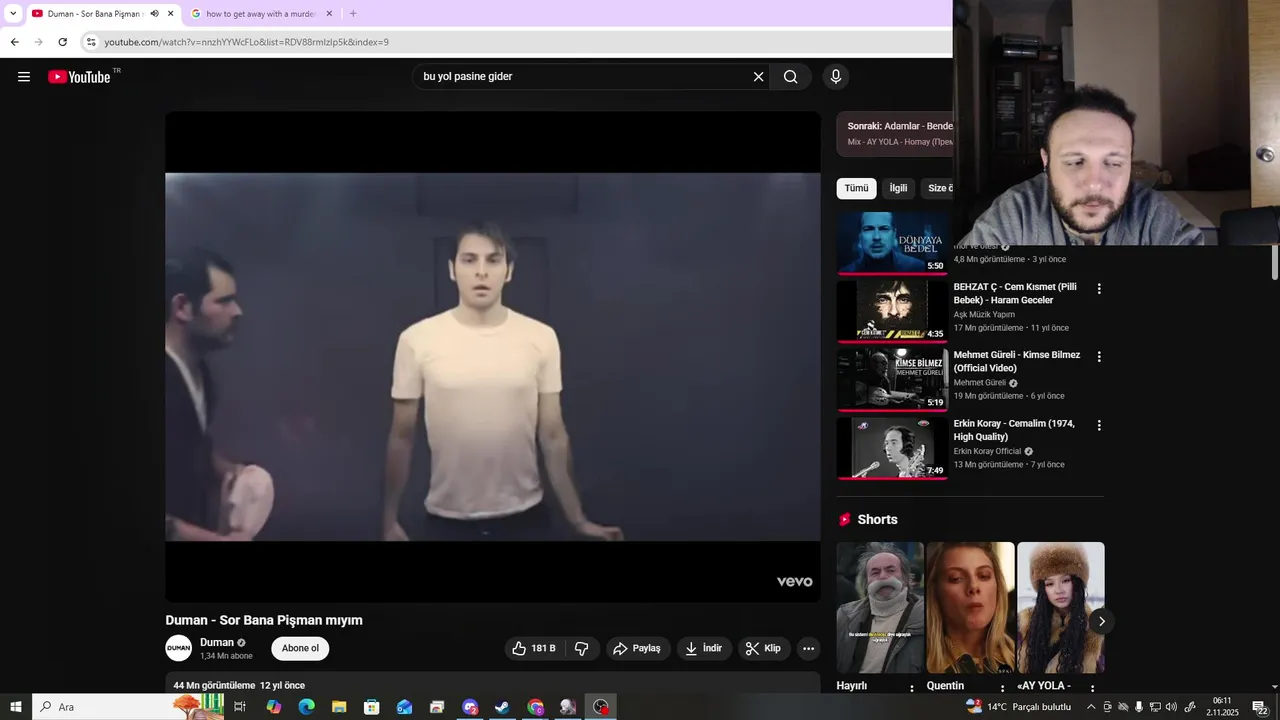Open the Hayırlı short thumbnail
Viewport: 1280px width, 720px height.
(880, 607)
